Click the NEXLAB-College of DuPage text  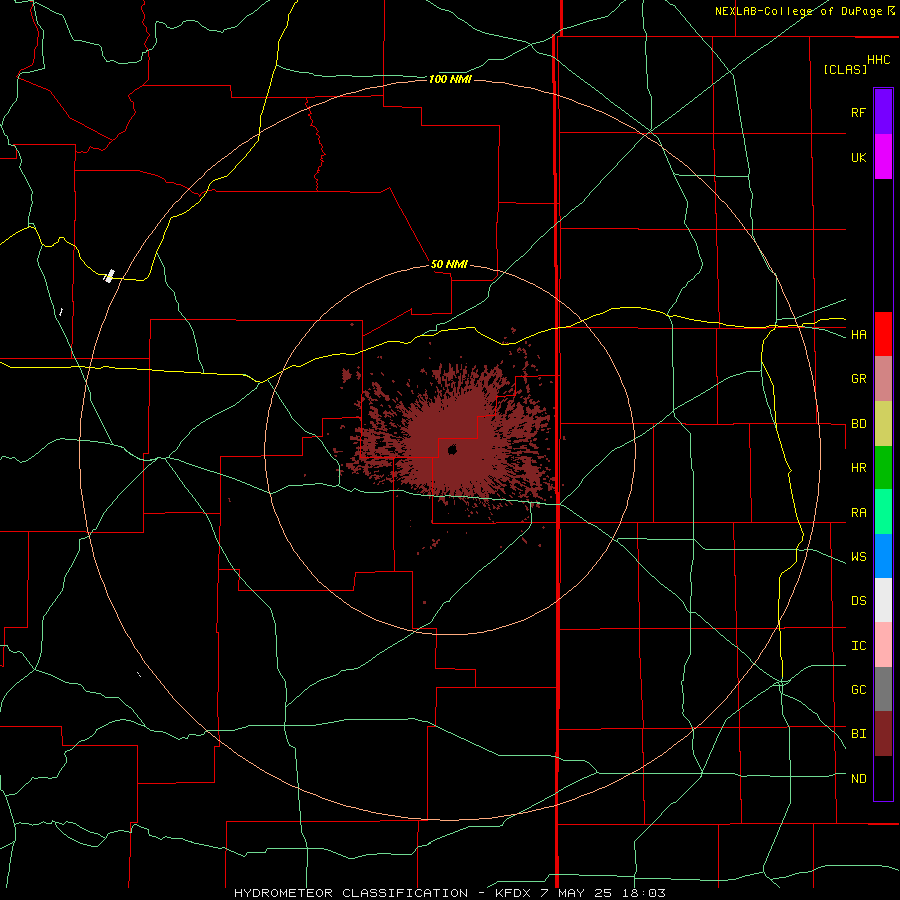tap(798, 11)
